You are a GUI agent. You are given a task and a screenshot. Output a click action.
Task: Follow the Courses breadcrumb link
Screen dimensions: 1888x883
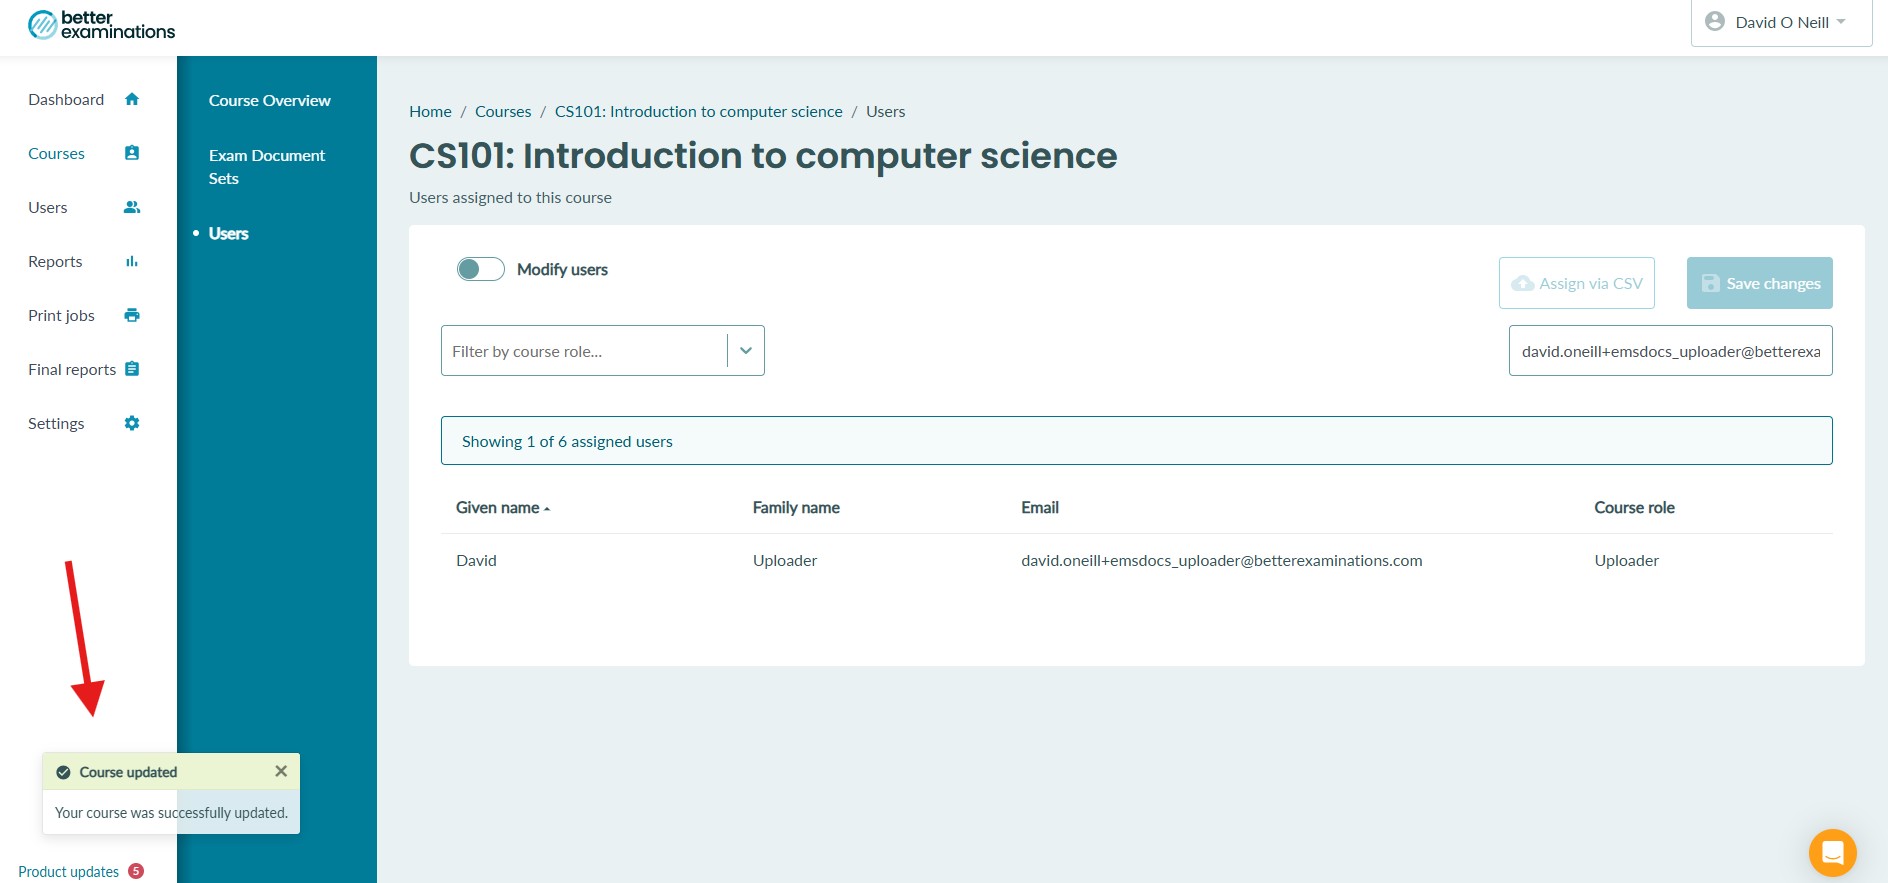pyautogui.click(x=503, y=111)
